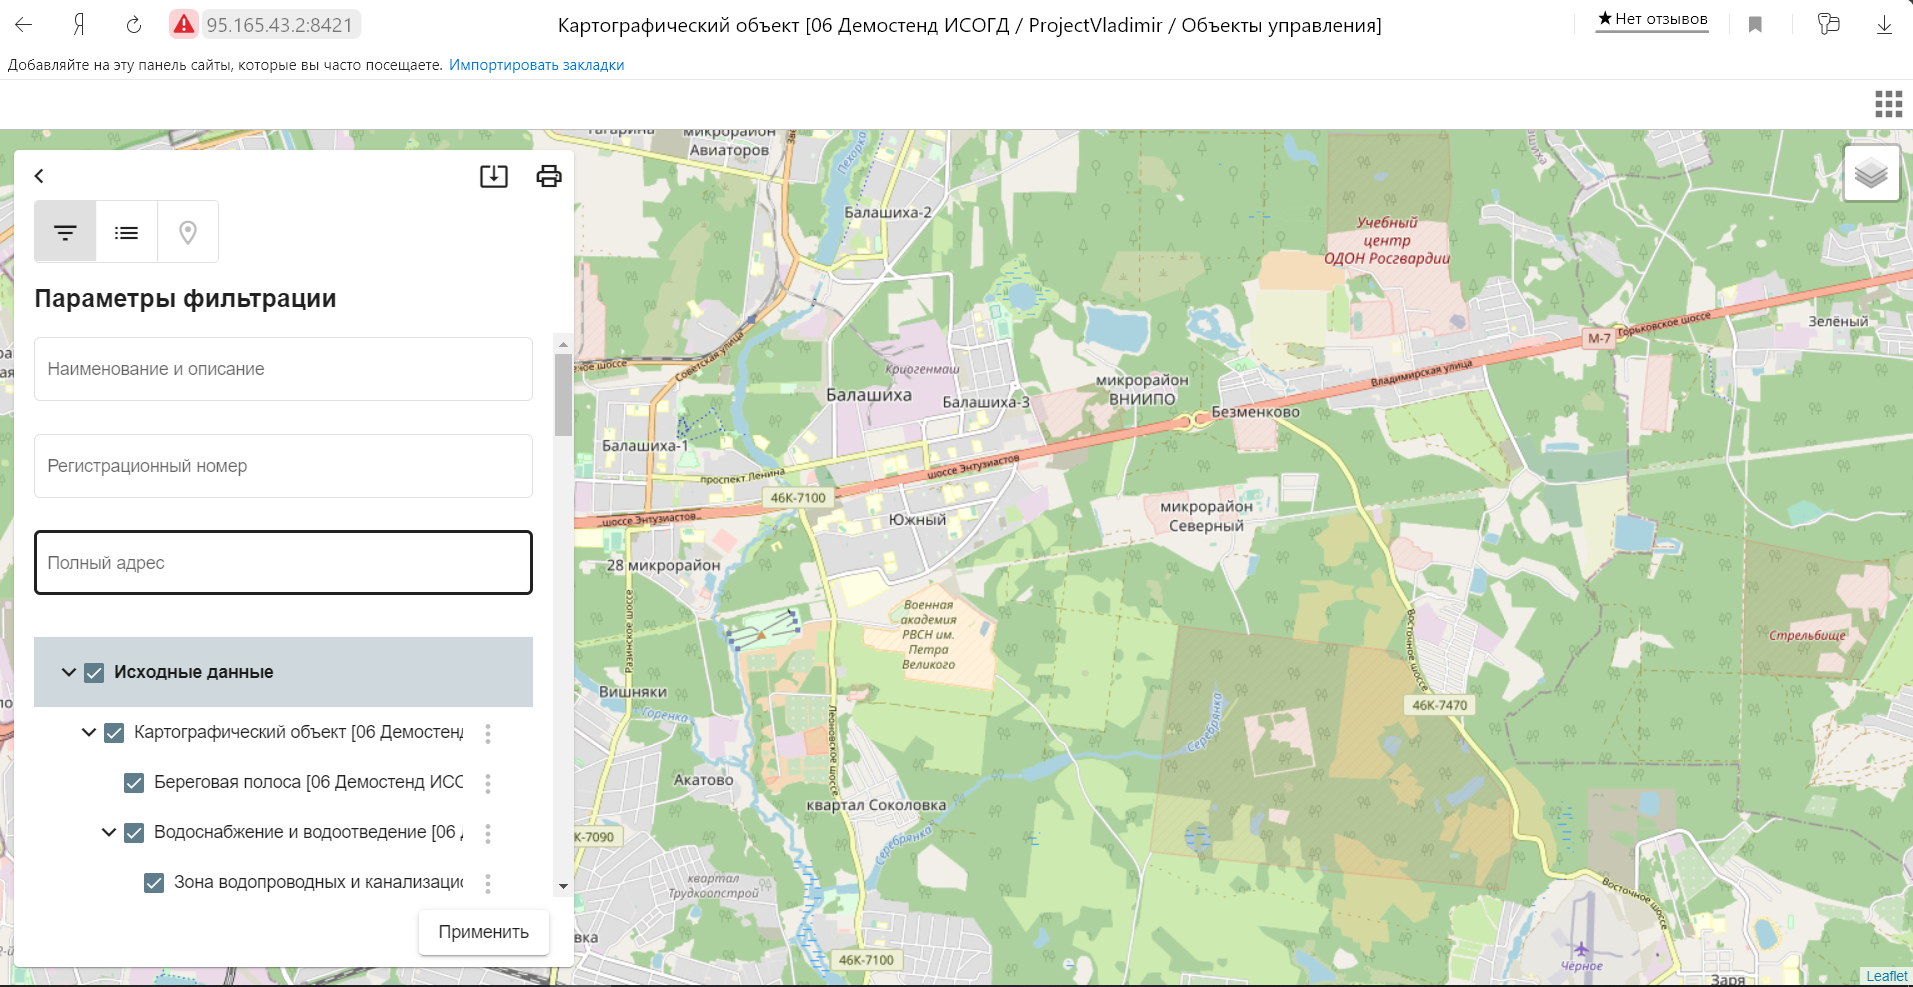The width and height of the screenshot is (1913, 987).
Task: Go back with the browser back arrow
Action: point(24,25)
